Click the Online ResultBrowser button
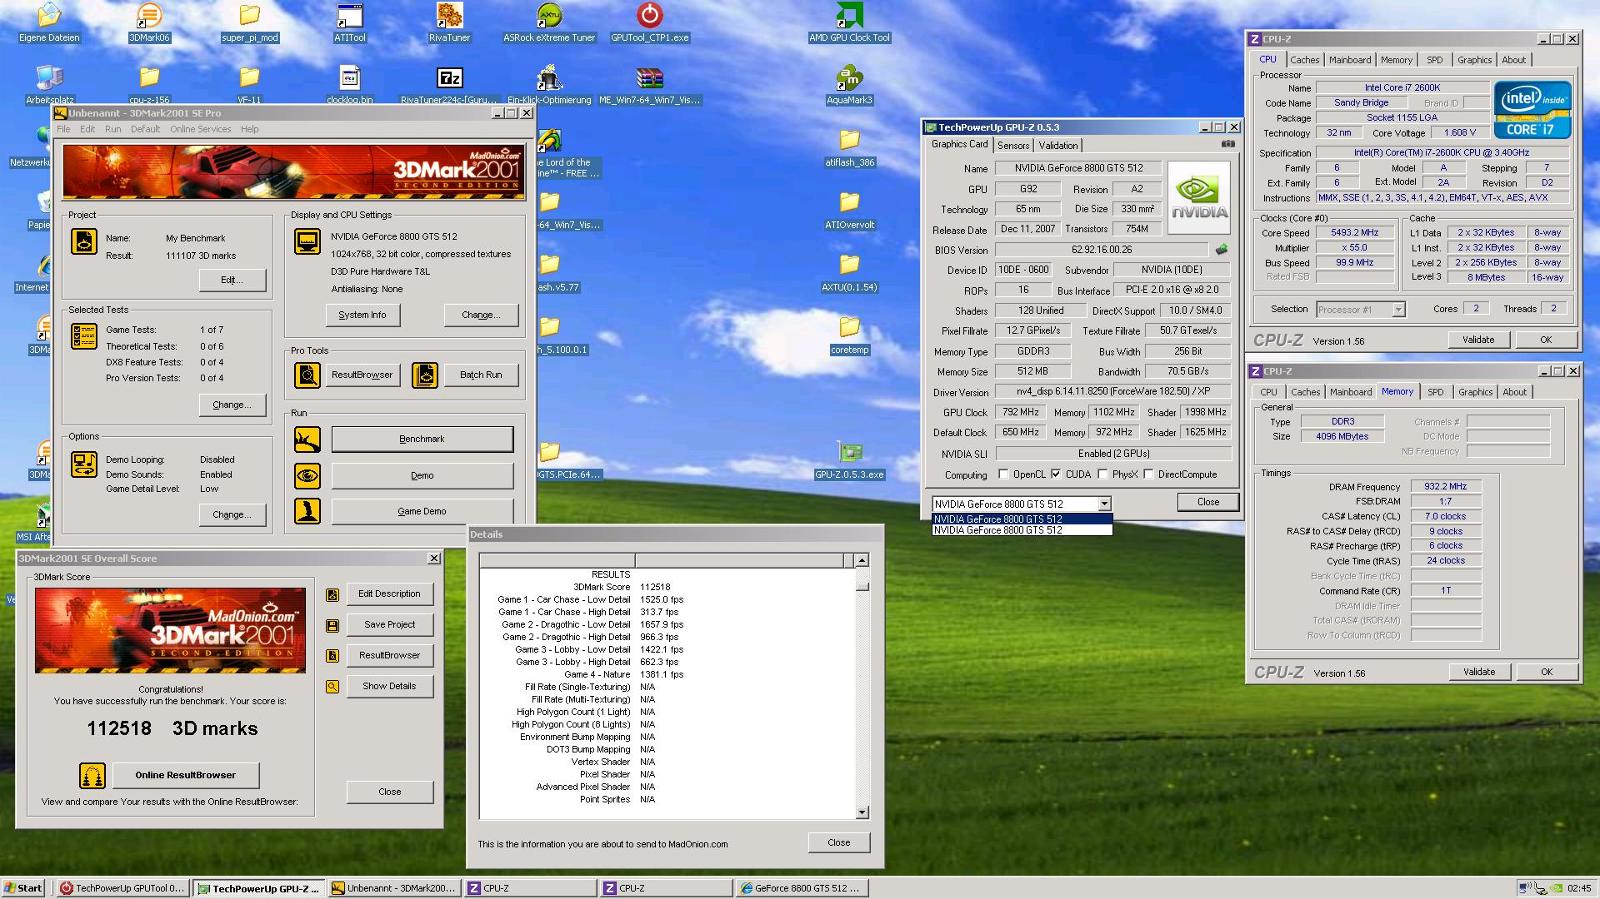Viewport: 1600px width, 899px height. (186, 775)
